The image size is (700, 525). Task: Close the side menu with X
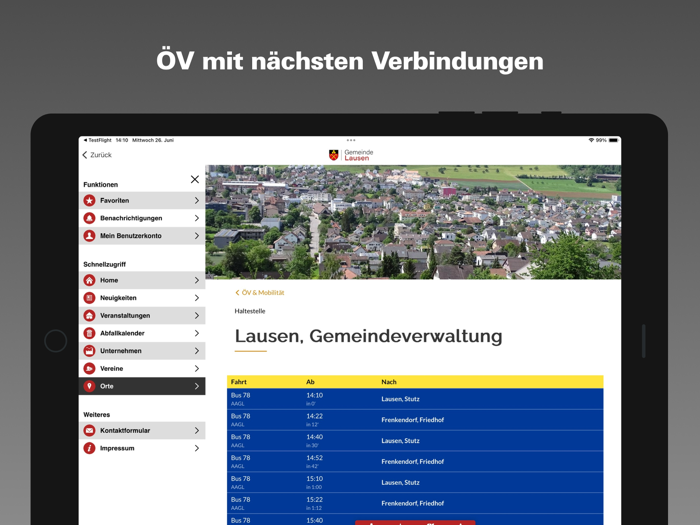click(195, 179)
